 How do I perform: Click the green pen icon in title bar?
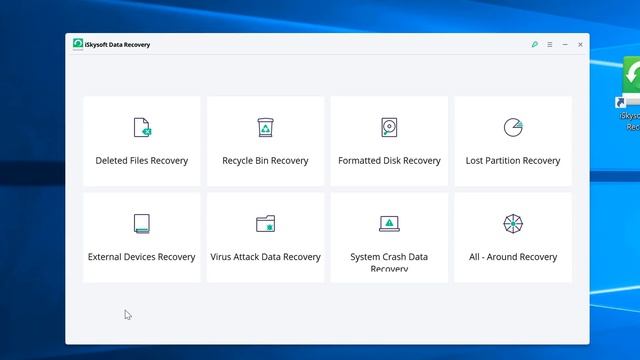tap(535, 44)
